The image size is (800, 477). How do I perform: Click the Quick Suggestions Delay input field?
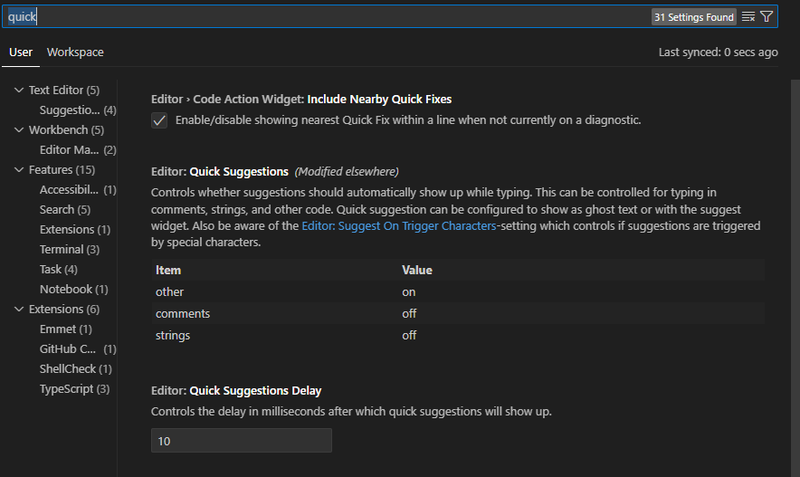click(x=241, y=441)
